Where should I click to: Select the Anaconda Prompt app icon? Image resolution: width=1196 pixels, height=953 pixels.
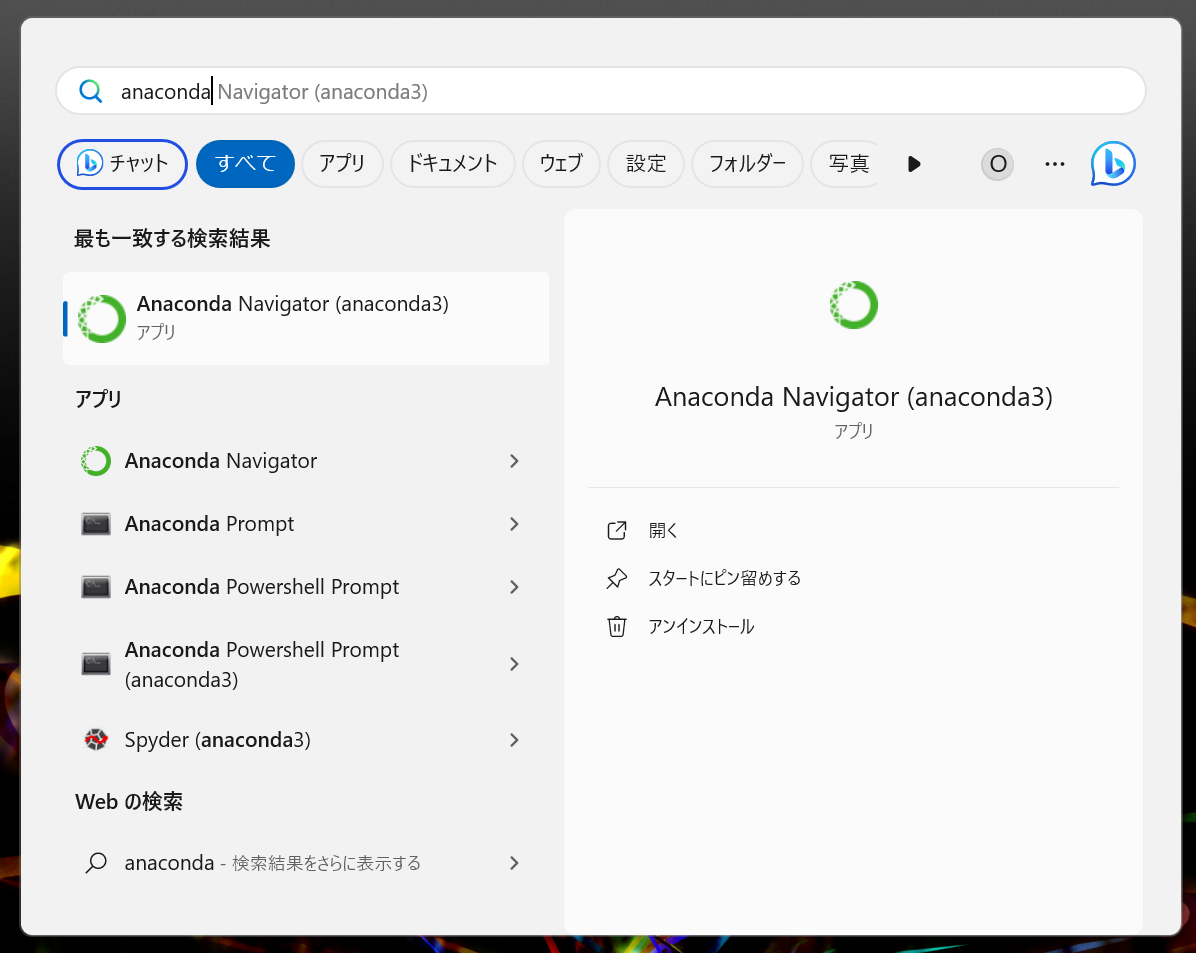click(95, 524)
